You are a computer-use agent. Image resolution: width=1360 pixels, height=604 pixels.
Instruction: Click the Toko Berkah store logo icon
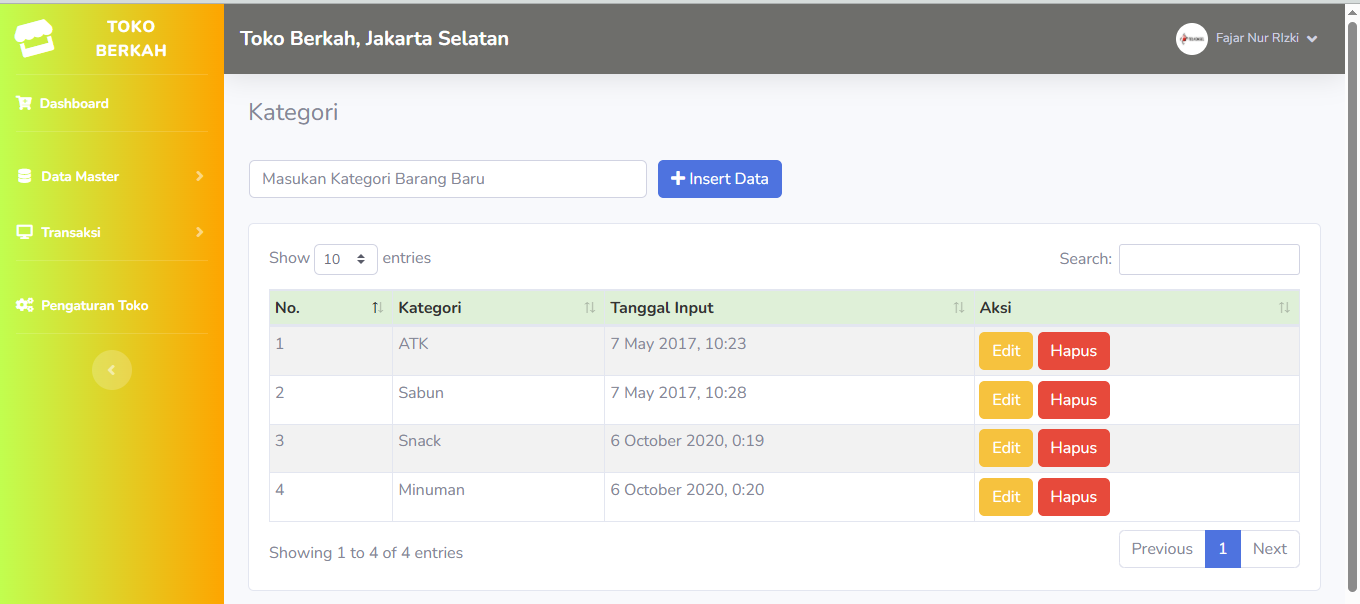point(35,38)
